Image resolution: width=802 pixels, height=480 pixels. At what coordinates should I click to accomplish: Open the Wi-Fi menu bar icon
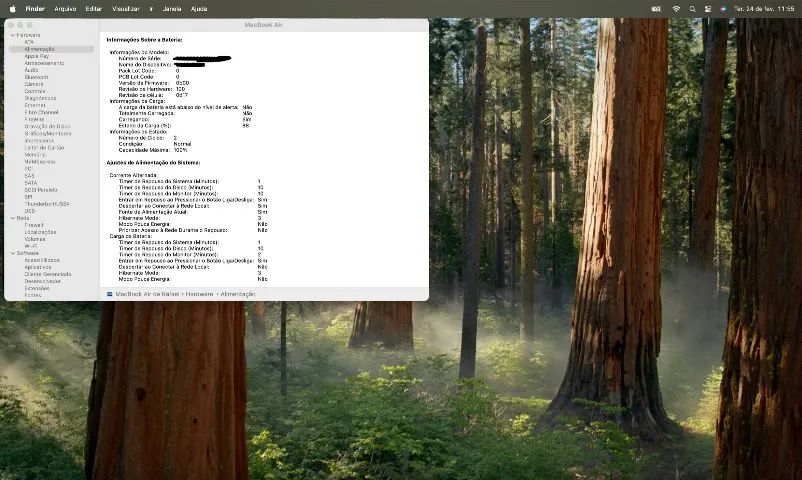pos(676,9)
